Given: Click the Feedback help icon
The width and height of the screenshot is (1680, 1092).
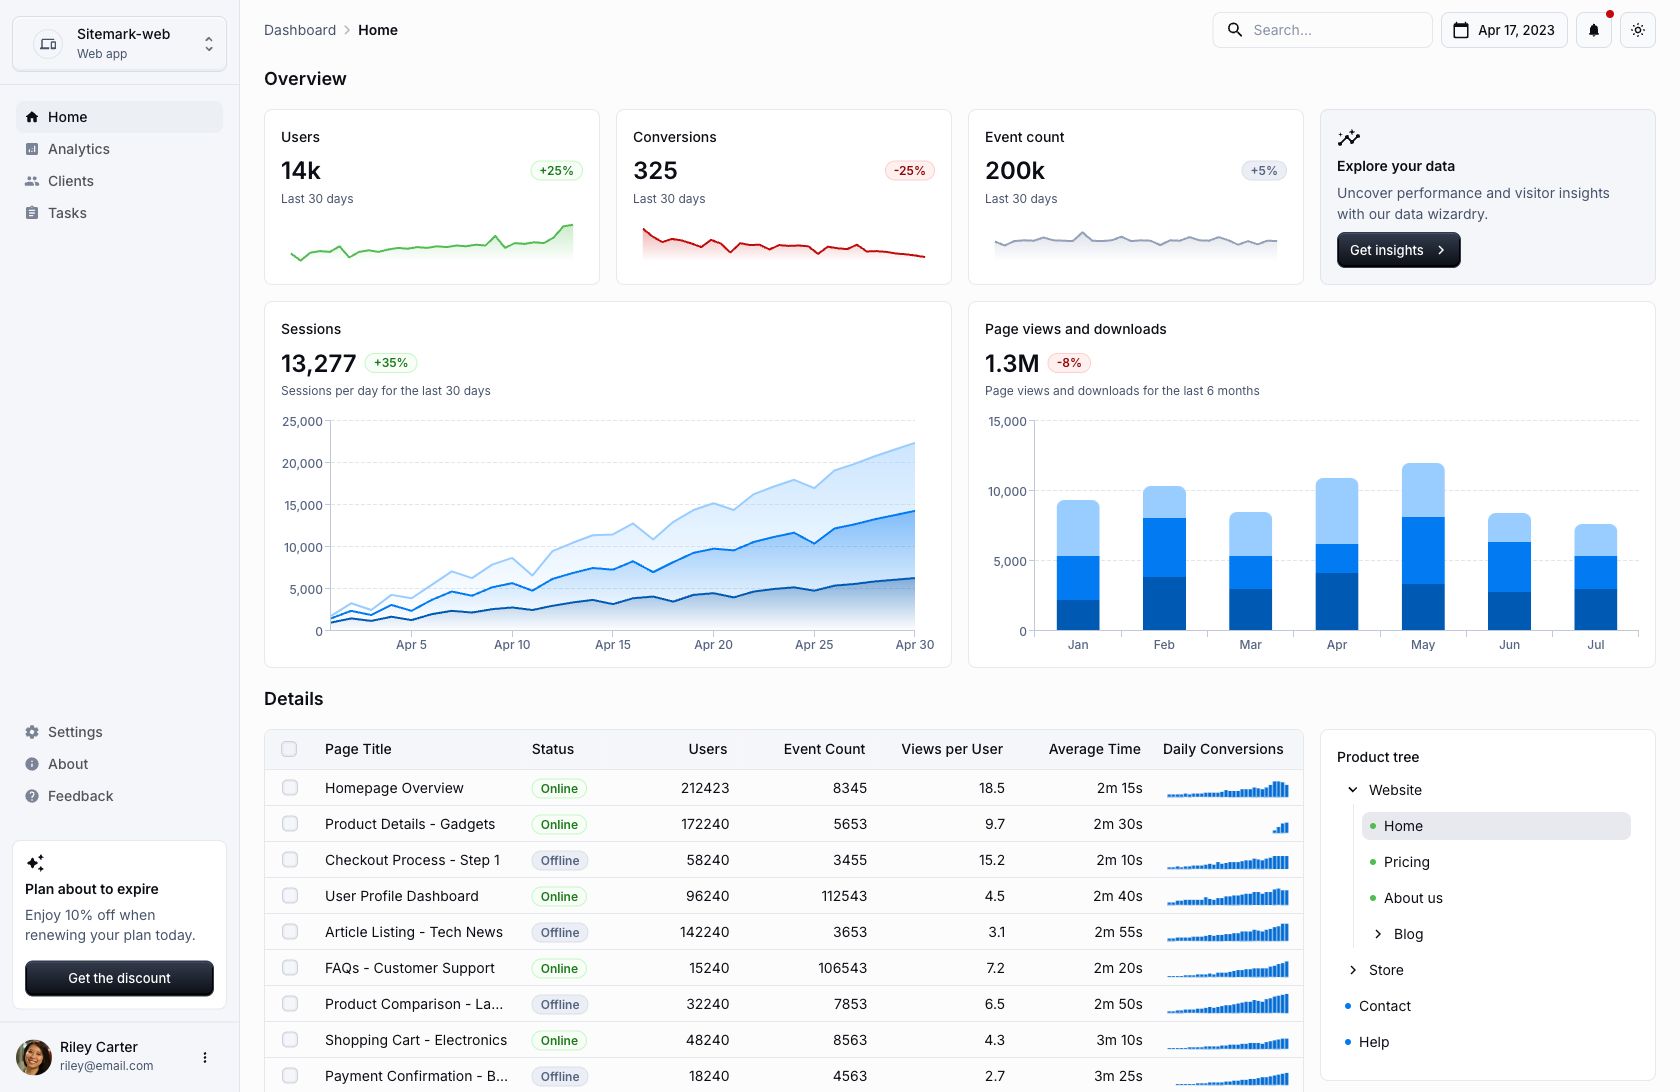Looking at the screenshot, I should tap(32, 796).
